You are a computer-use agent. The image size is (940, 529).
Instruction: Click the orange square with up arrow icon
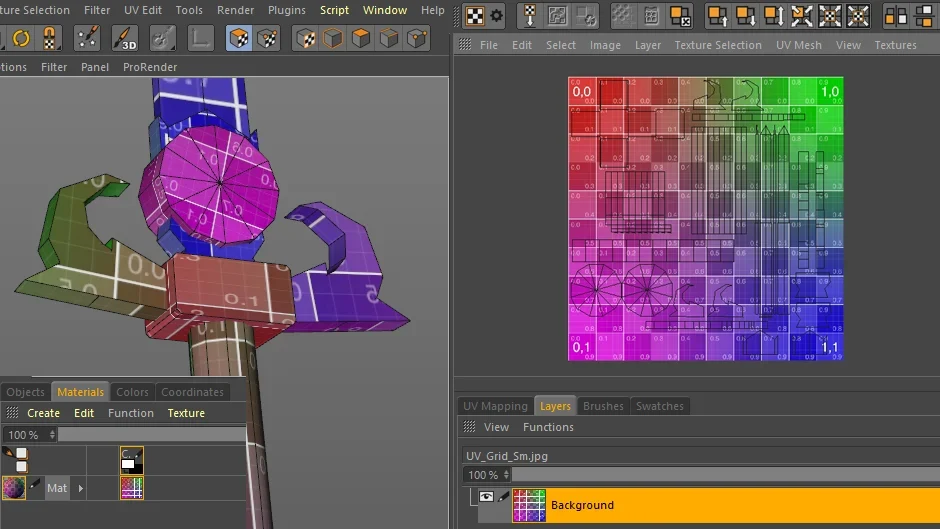pos(717,16)
